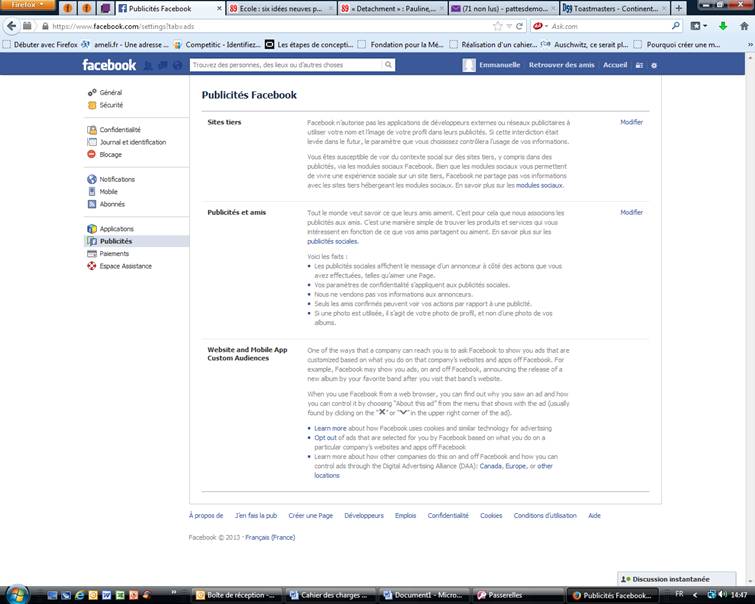Open Boîte de réception in taskbar
The image size is (755, 604).
click(237, 595)
